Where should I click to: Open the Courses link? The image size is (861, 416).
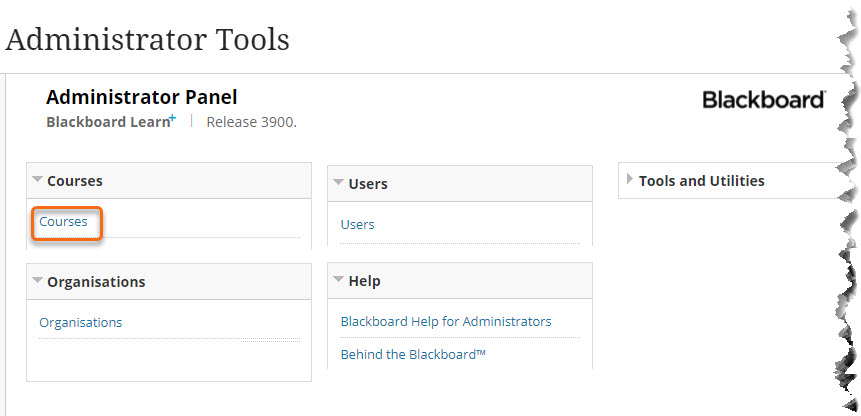tap(63, 222)
